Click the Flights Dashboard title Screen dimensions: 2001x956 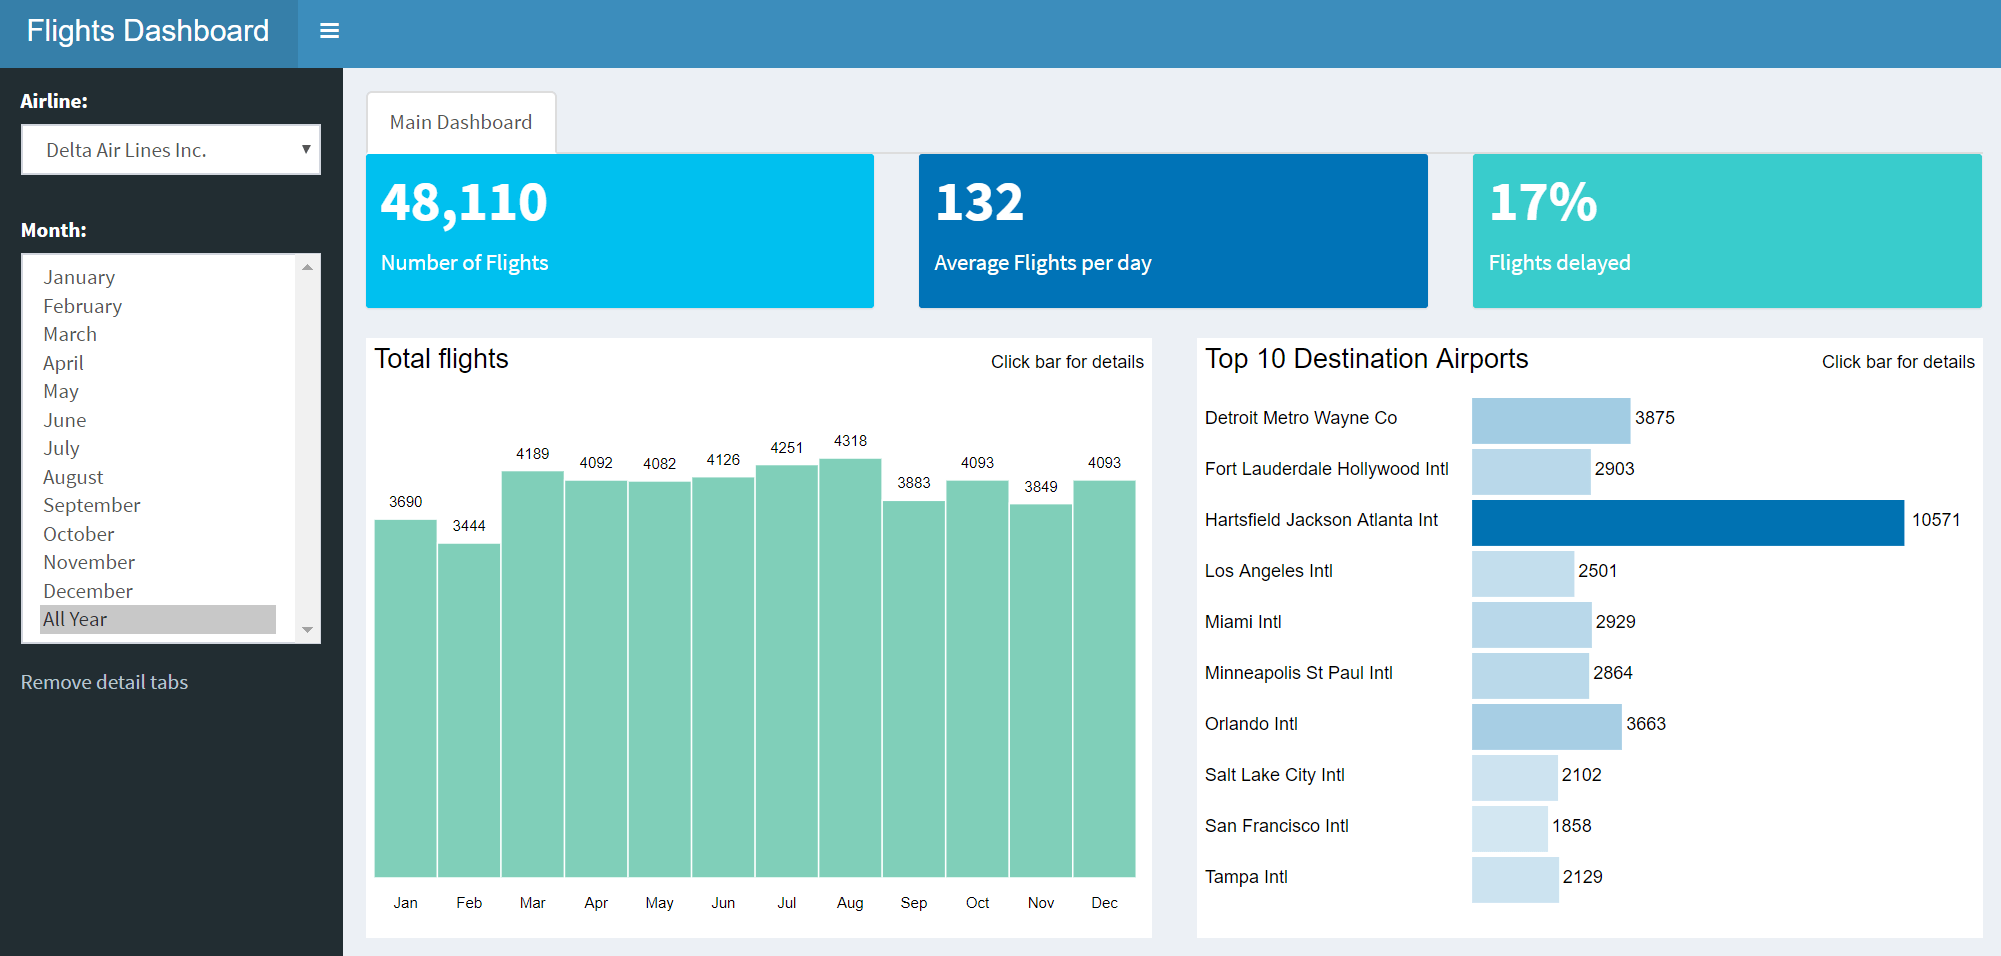click(147, 31)
